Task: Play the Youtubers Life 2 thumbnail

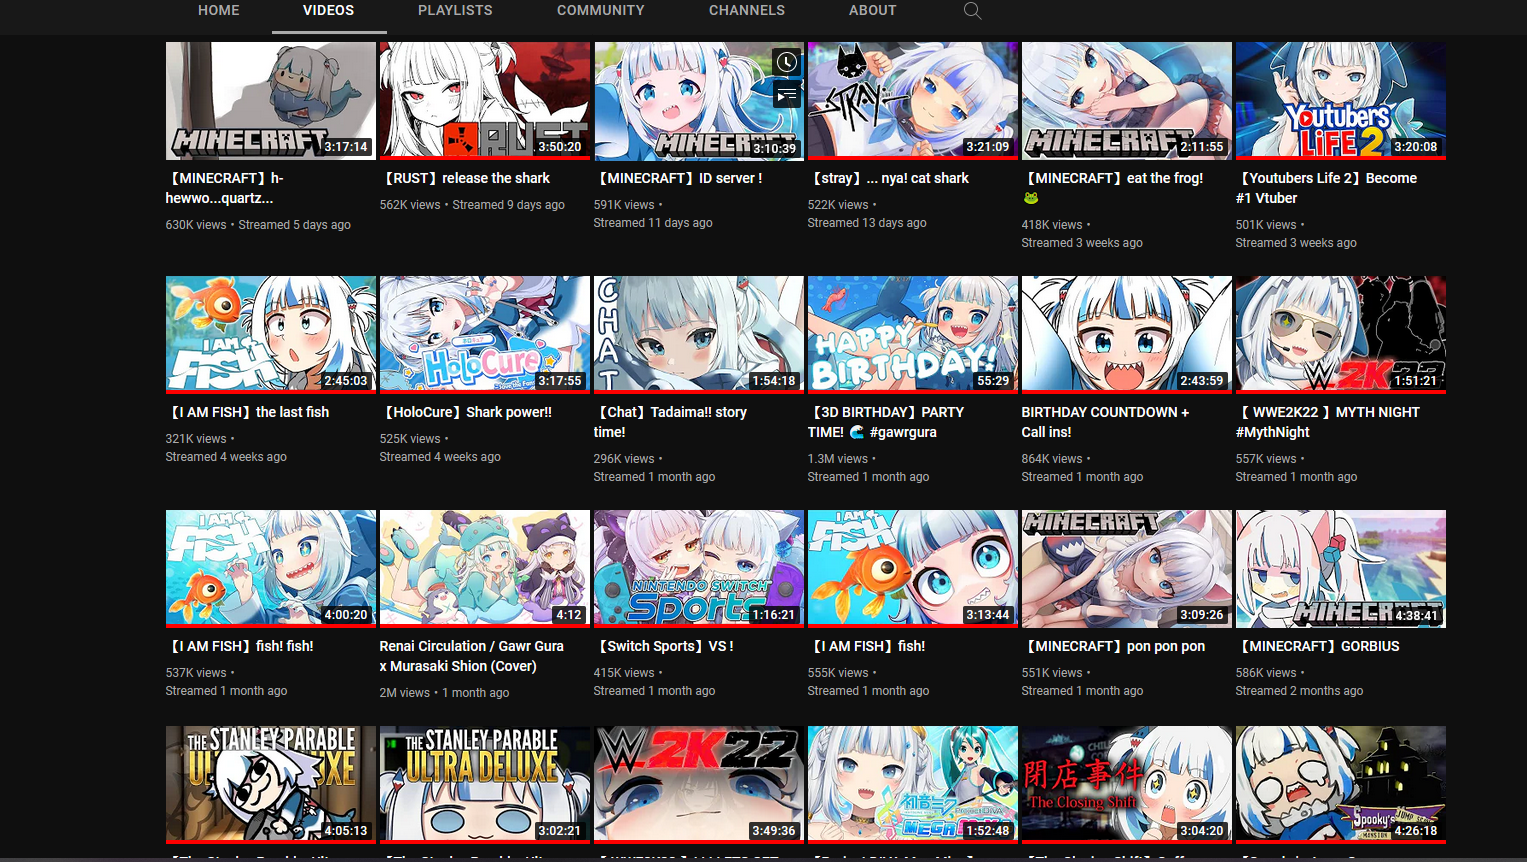Action: click(1341, 100)
